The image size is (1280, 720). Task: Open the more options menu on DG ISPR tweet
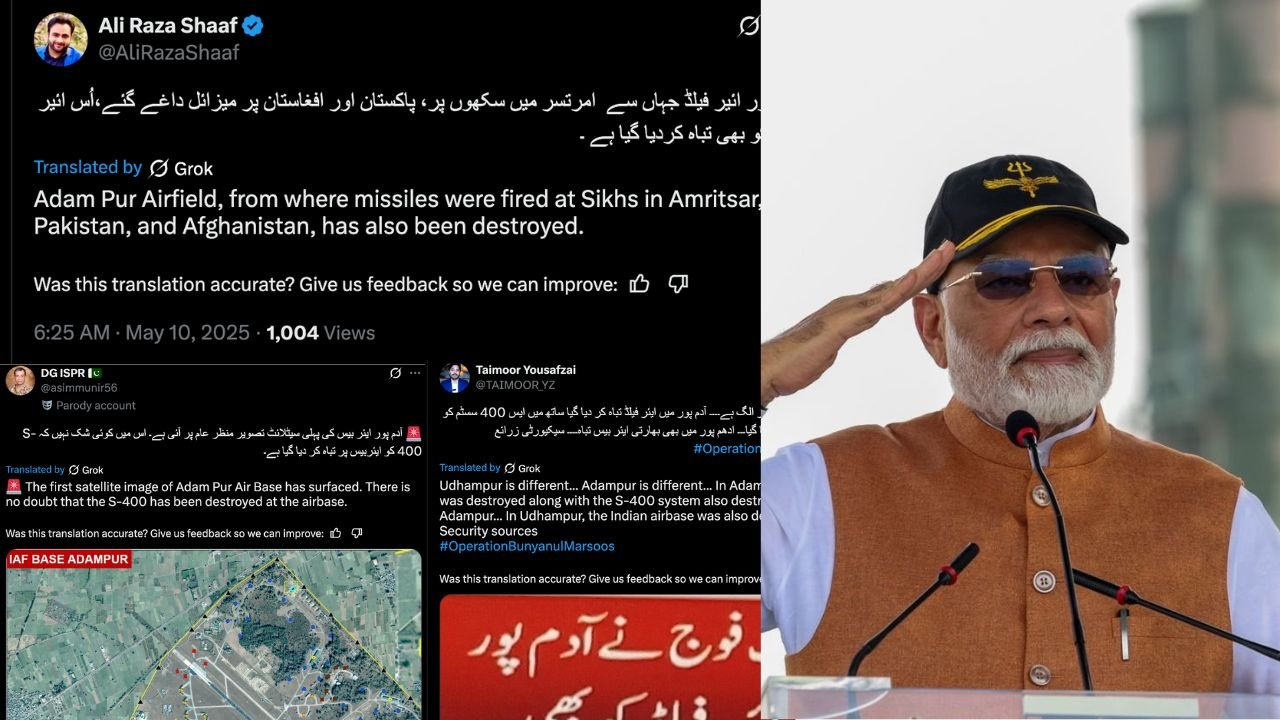point(415,373)
